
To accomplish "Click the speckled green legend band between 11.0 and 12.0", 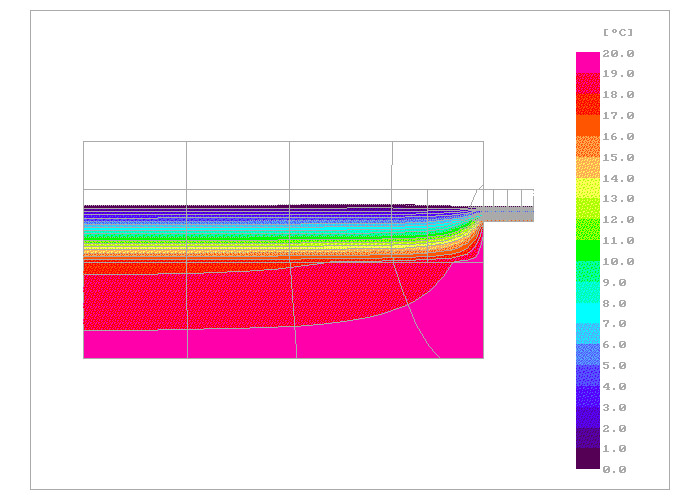I will point(588,230).
